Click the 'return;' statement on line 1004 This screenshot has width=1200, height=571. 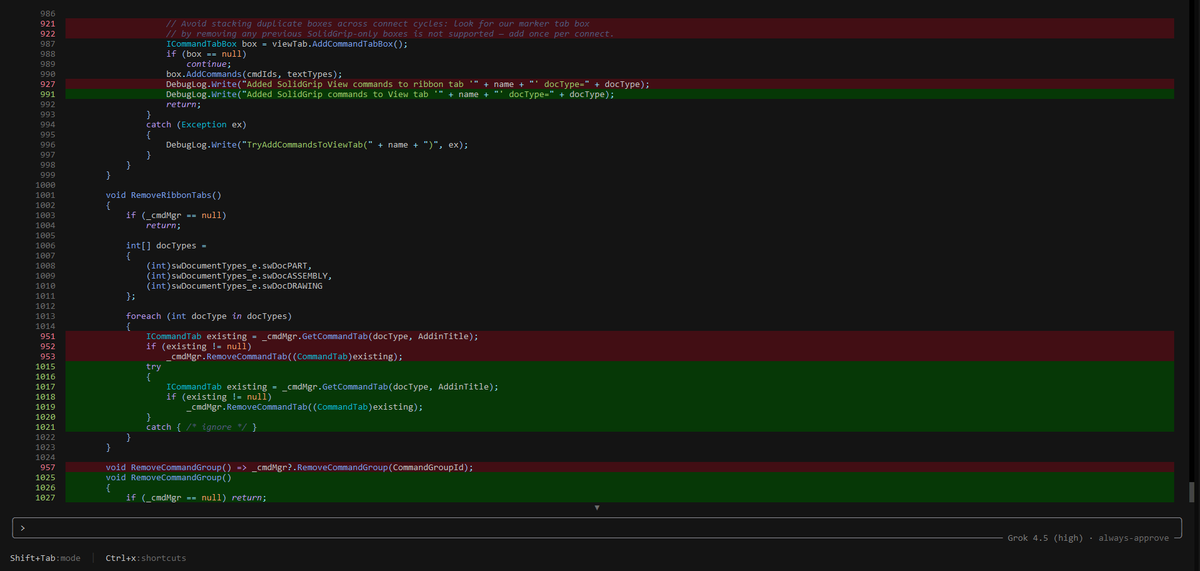click(x=163, y=225)
